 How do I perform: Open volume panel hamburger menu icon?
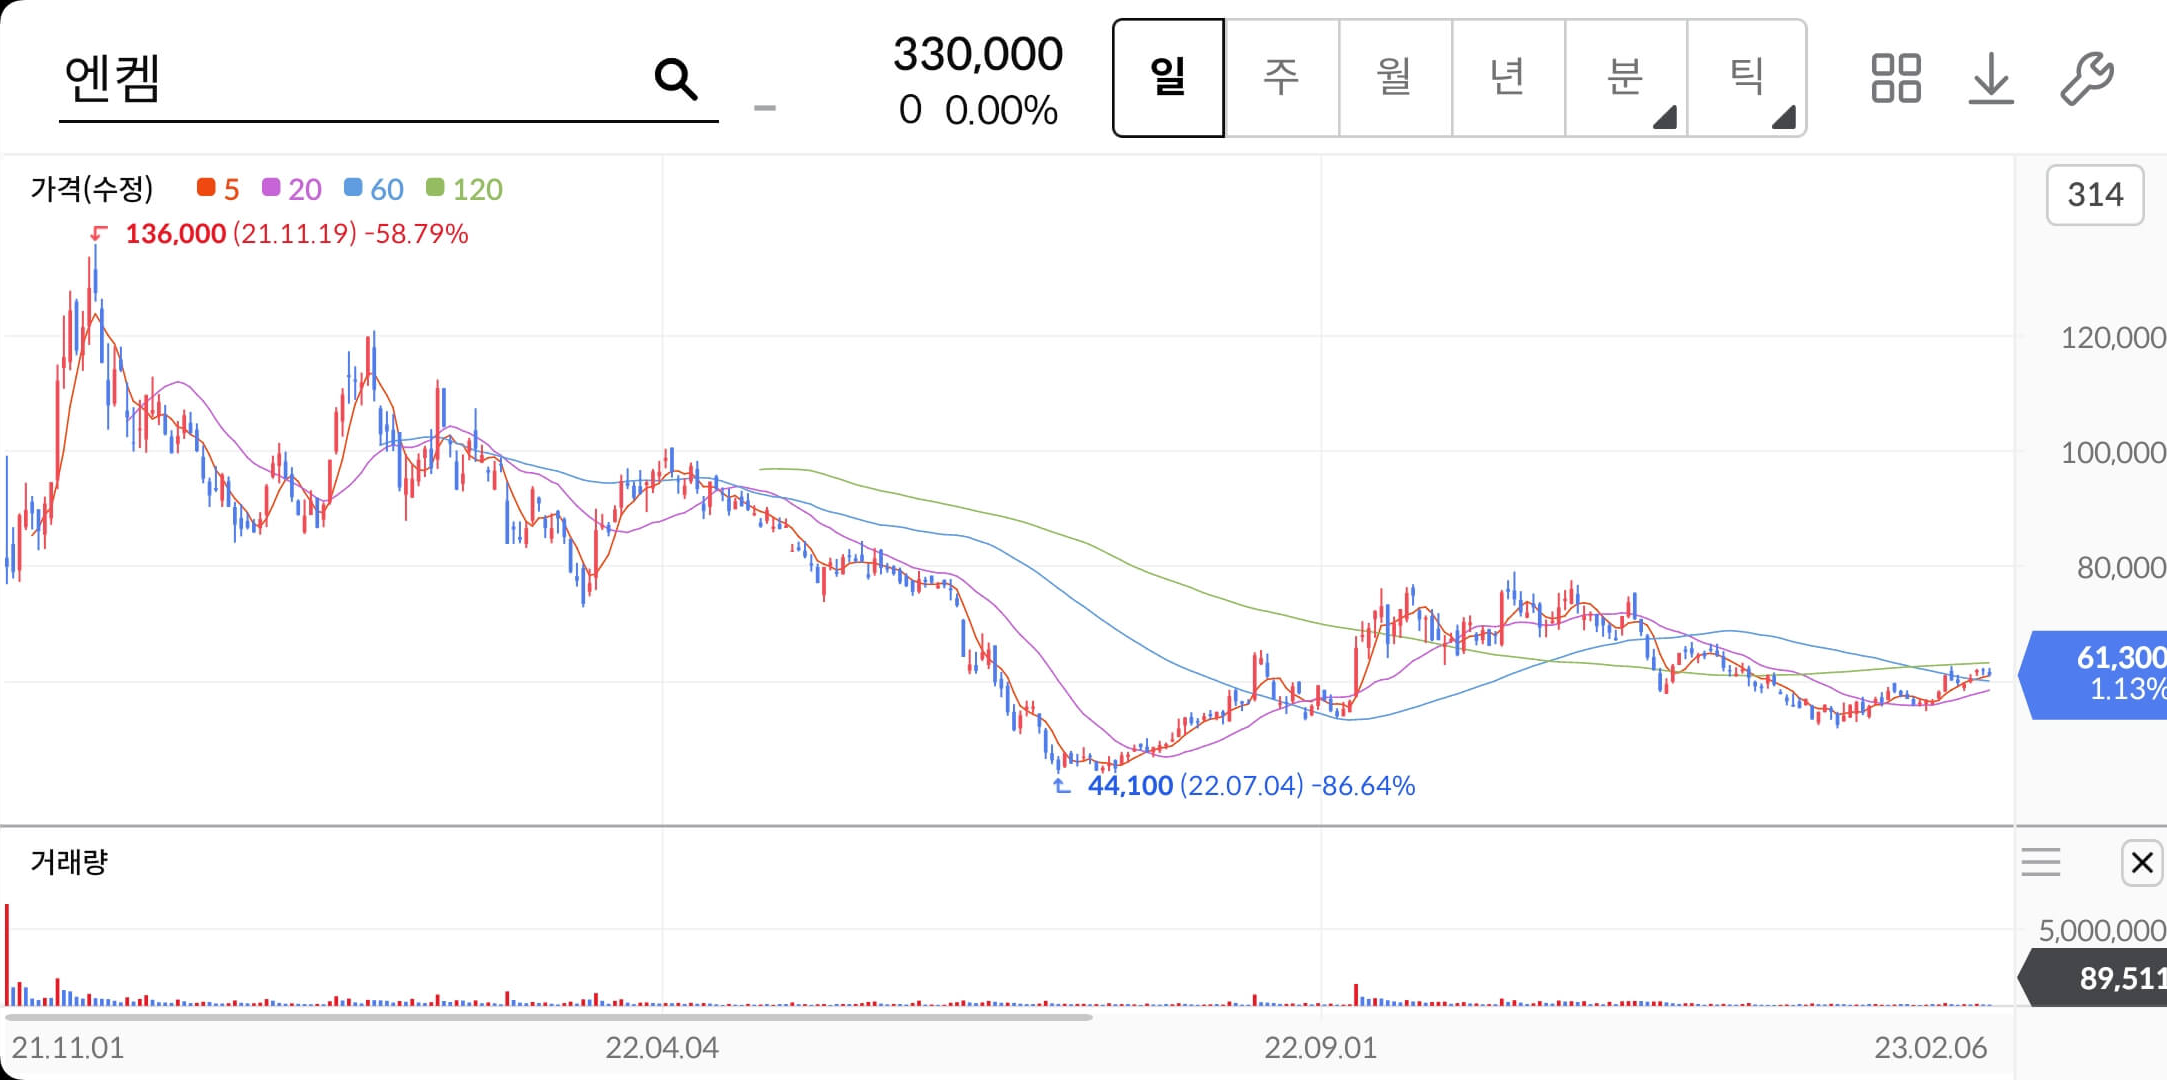pos(2040,862)
